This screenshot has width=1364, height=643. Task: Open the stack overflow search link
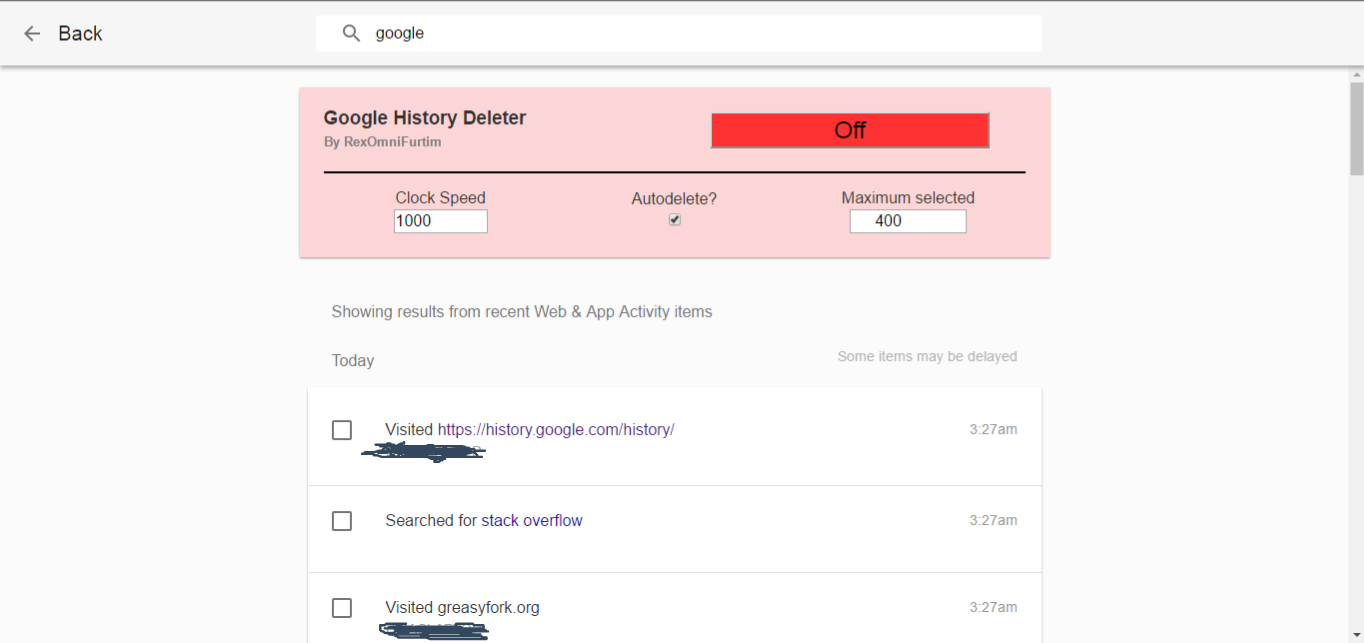click(x=531, y=520)
